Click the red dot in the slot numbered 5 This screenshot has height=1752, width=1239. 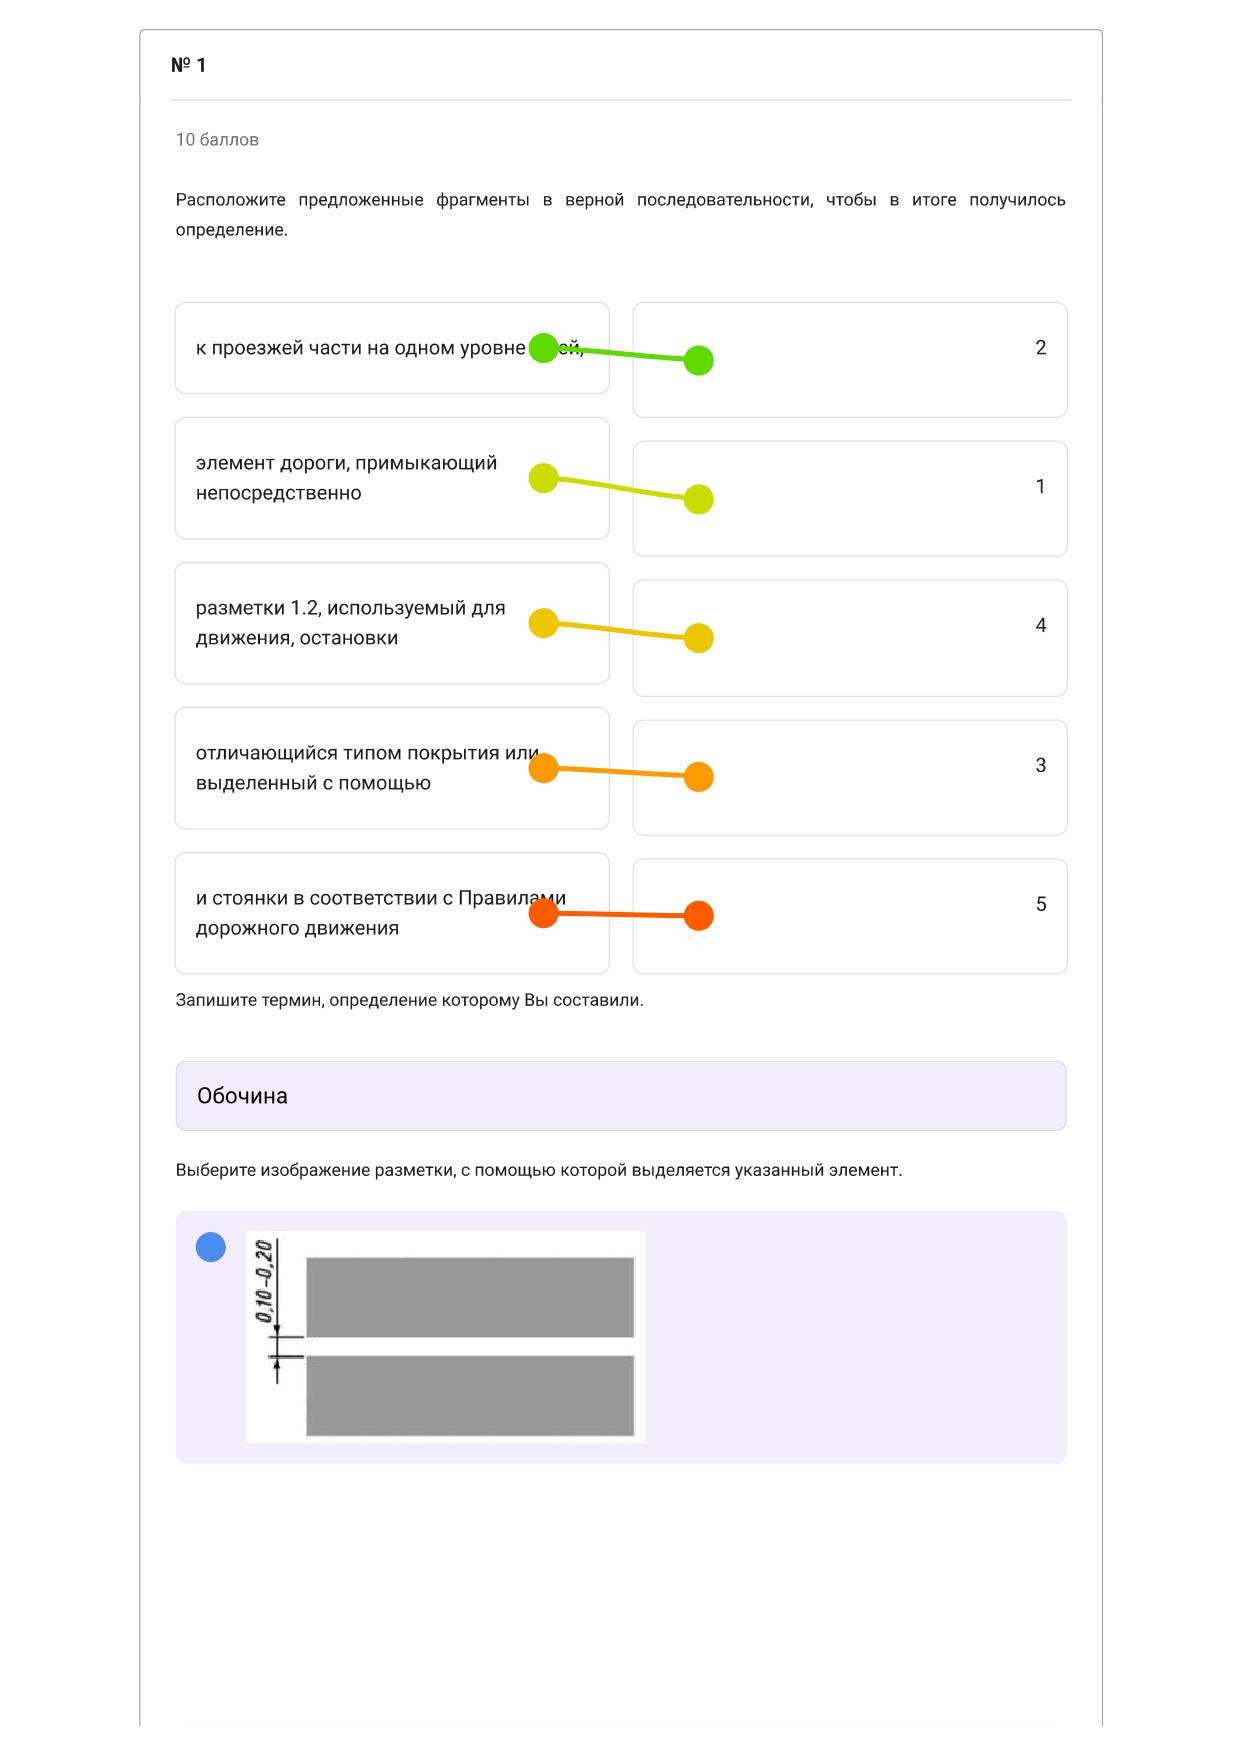coord(699,916)
